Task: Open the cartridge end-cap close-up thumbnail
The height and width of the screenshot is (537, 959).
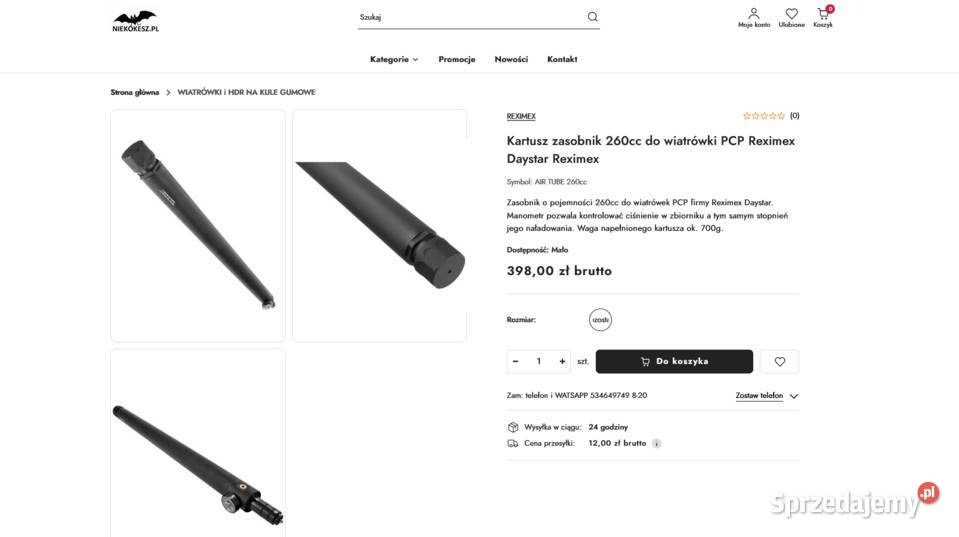Action: coord(379,225)
